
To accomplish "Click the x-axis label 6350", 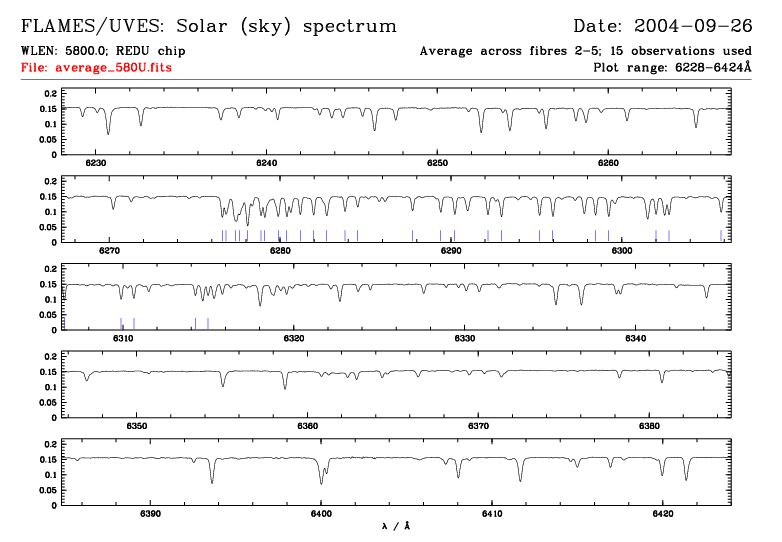I will (x=137, y=426).
